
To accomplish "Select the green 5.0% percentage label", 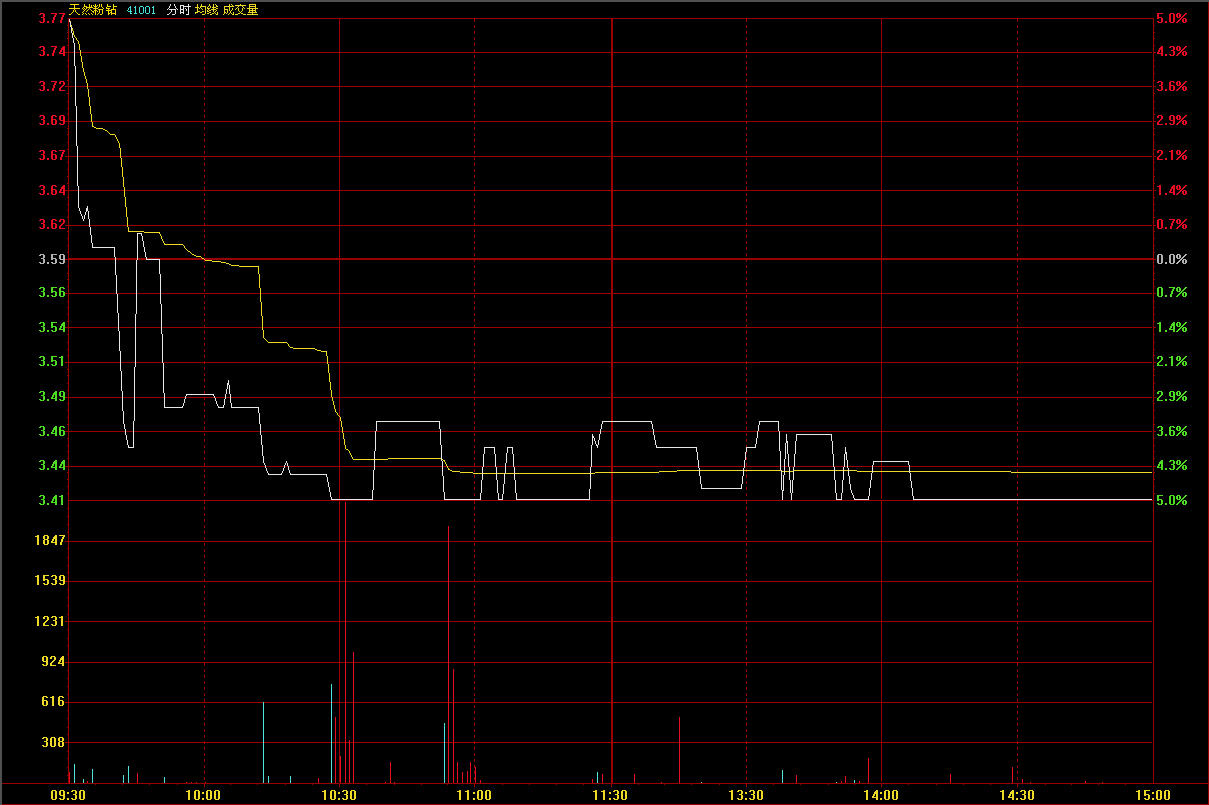I will point(1171,500).
